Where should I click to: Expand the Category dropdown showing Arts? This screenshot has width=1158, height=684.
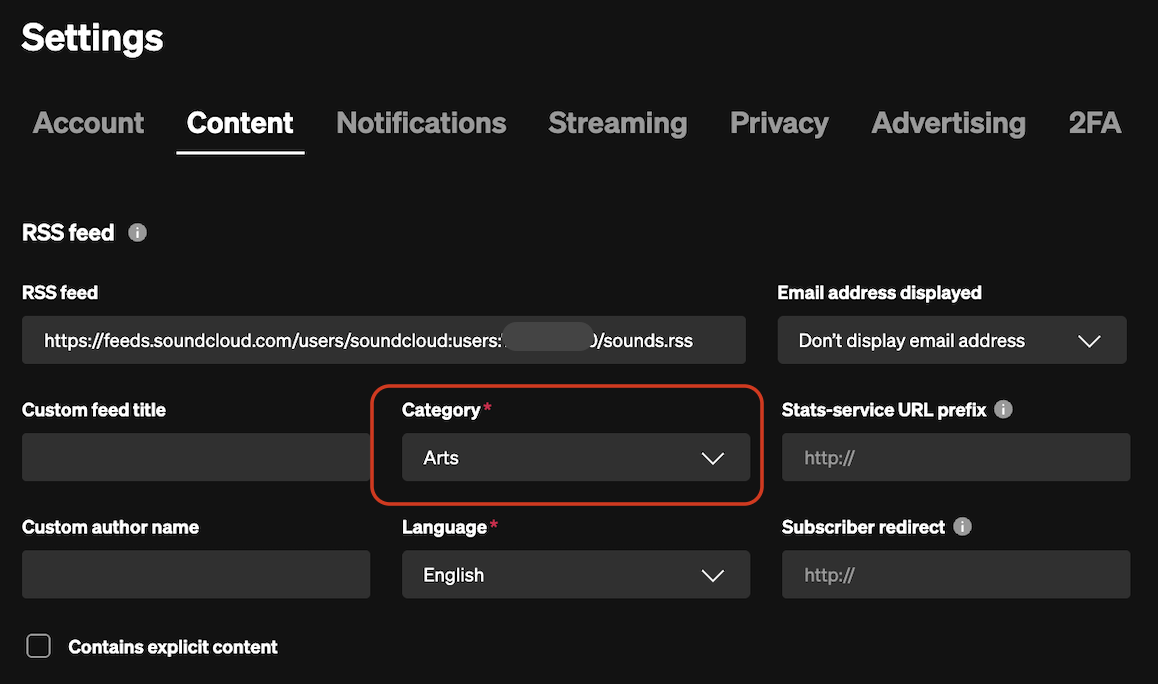point(575,458)
